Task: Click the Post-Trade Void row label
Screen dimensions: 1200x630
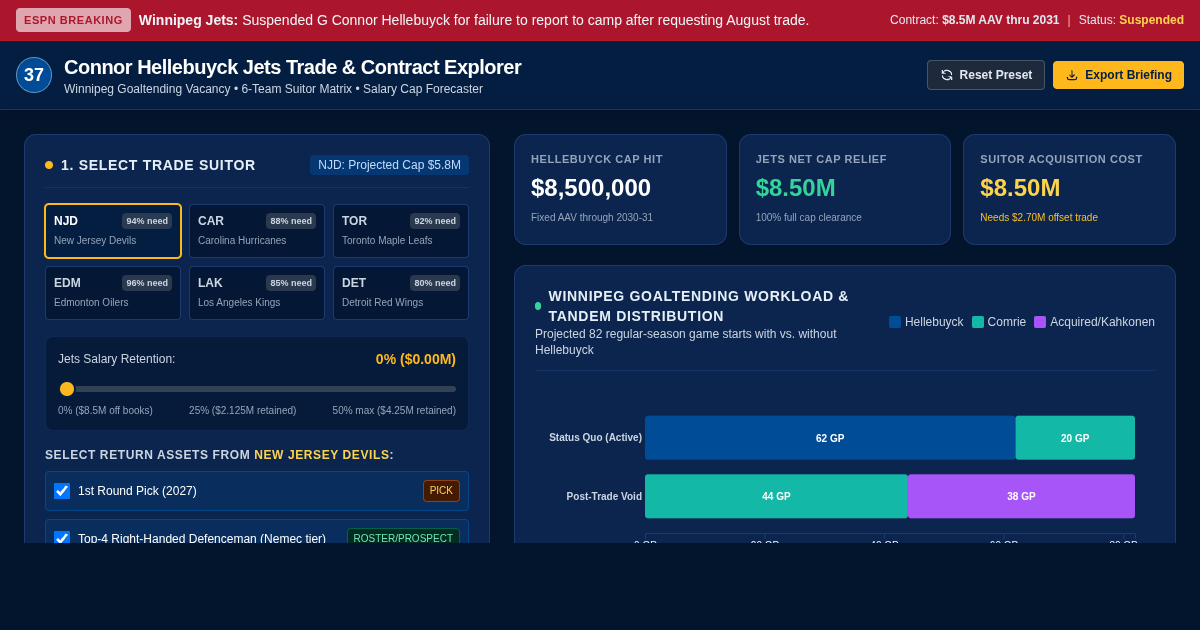Action: (x=604, y=496)
